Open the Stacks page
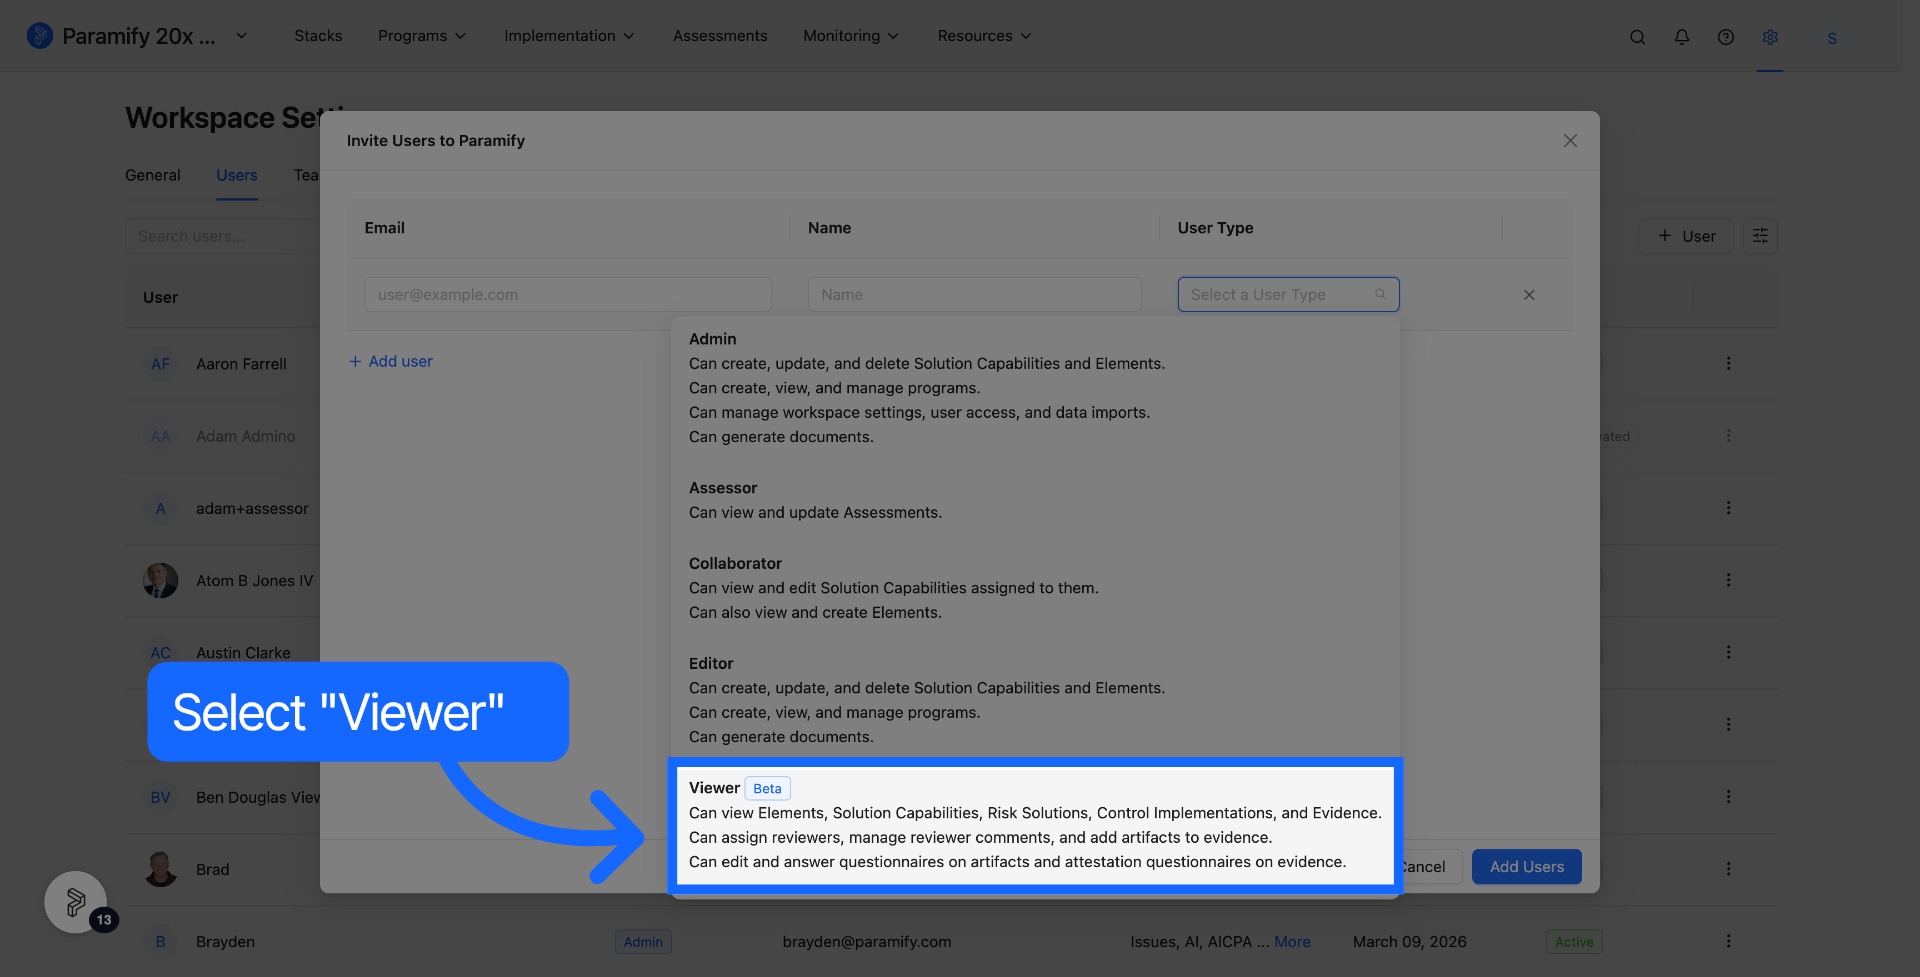 point(318,36)
